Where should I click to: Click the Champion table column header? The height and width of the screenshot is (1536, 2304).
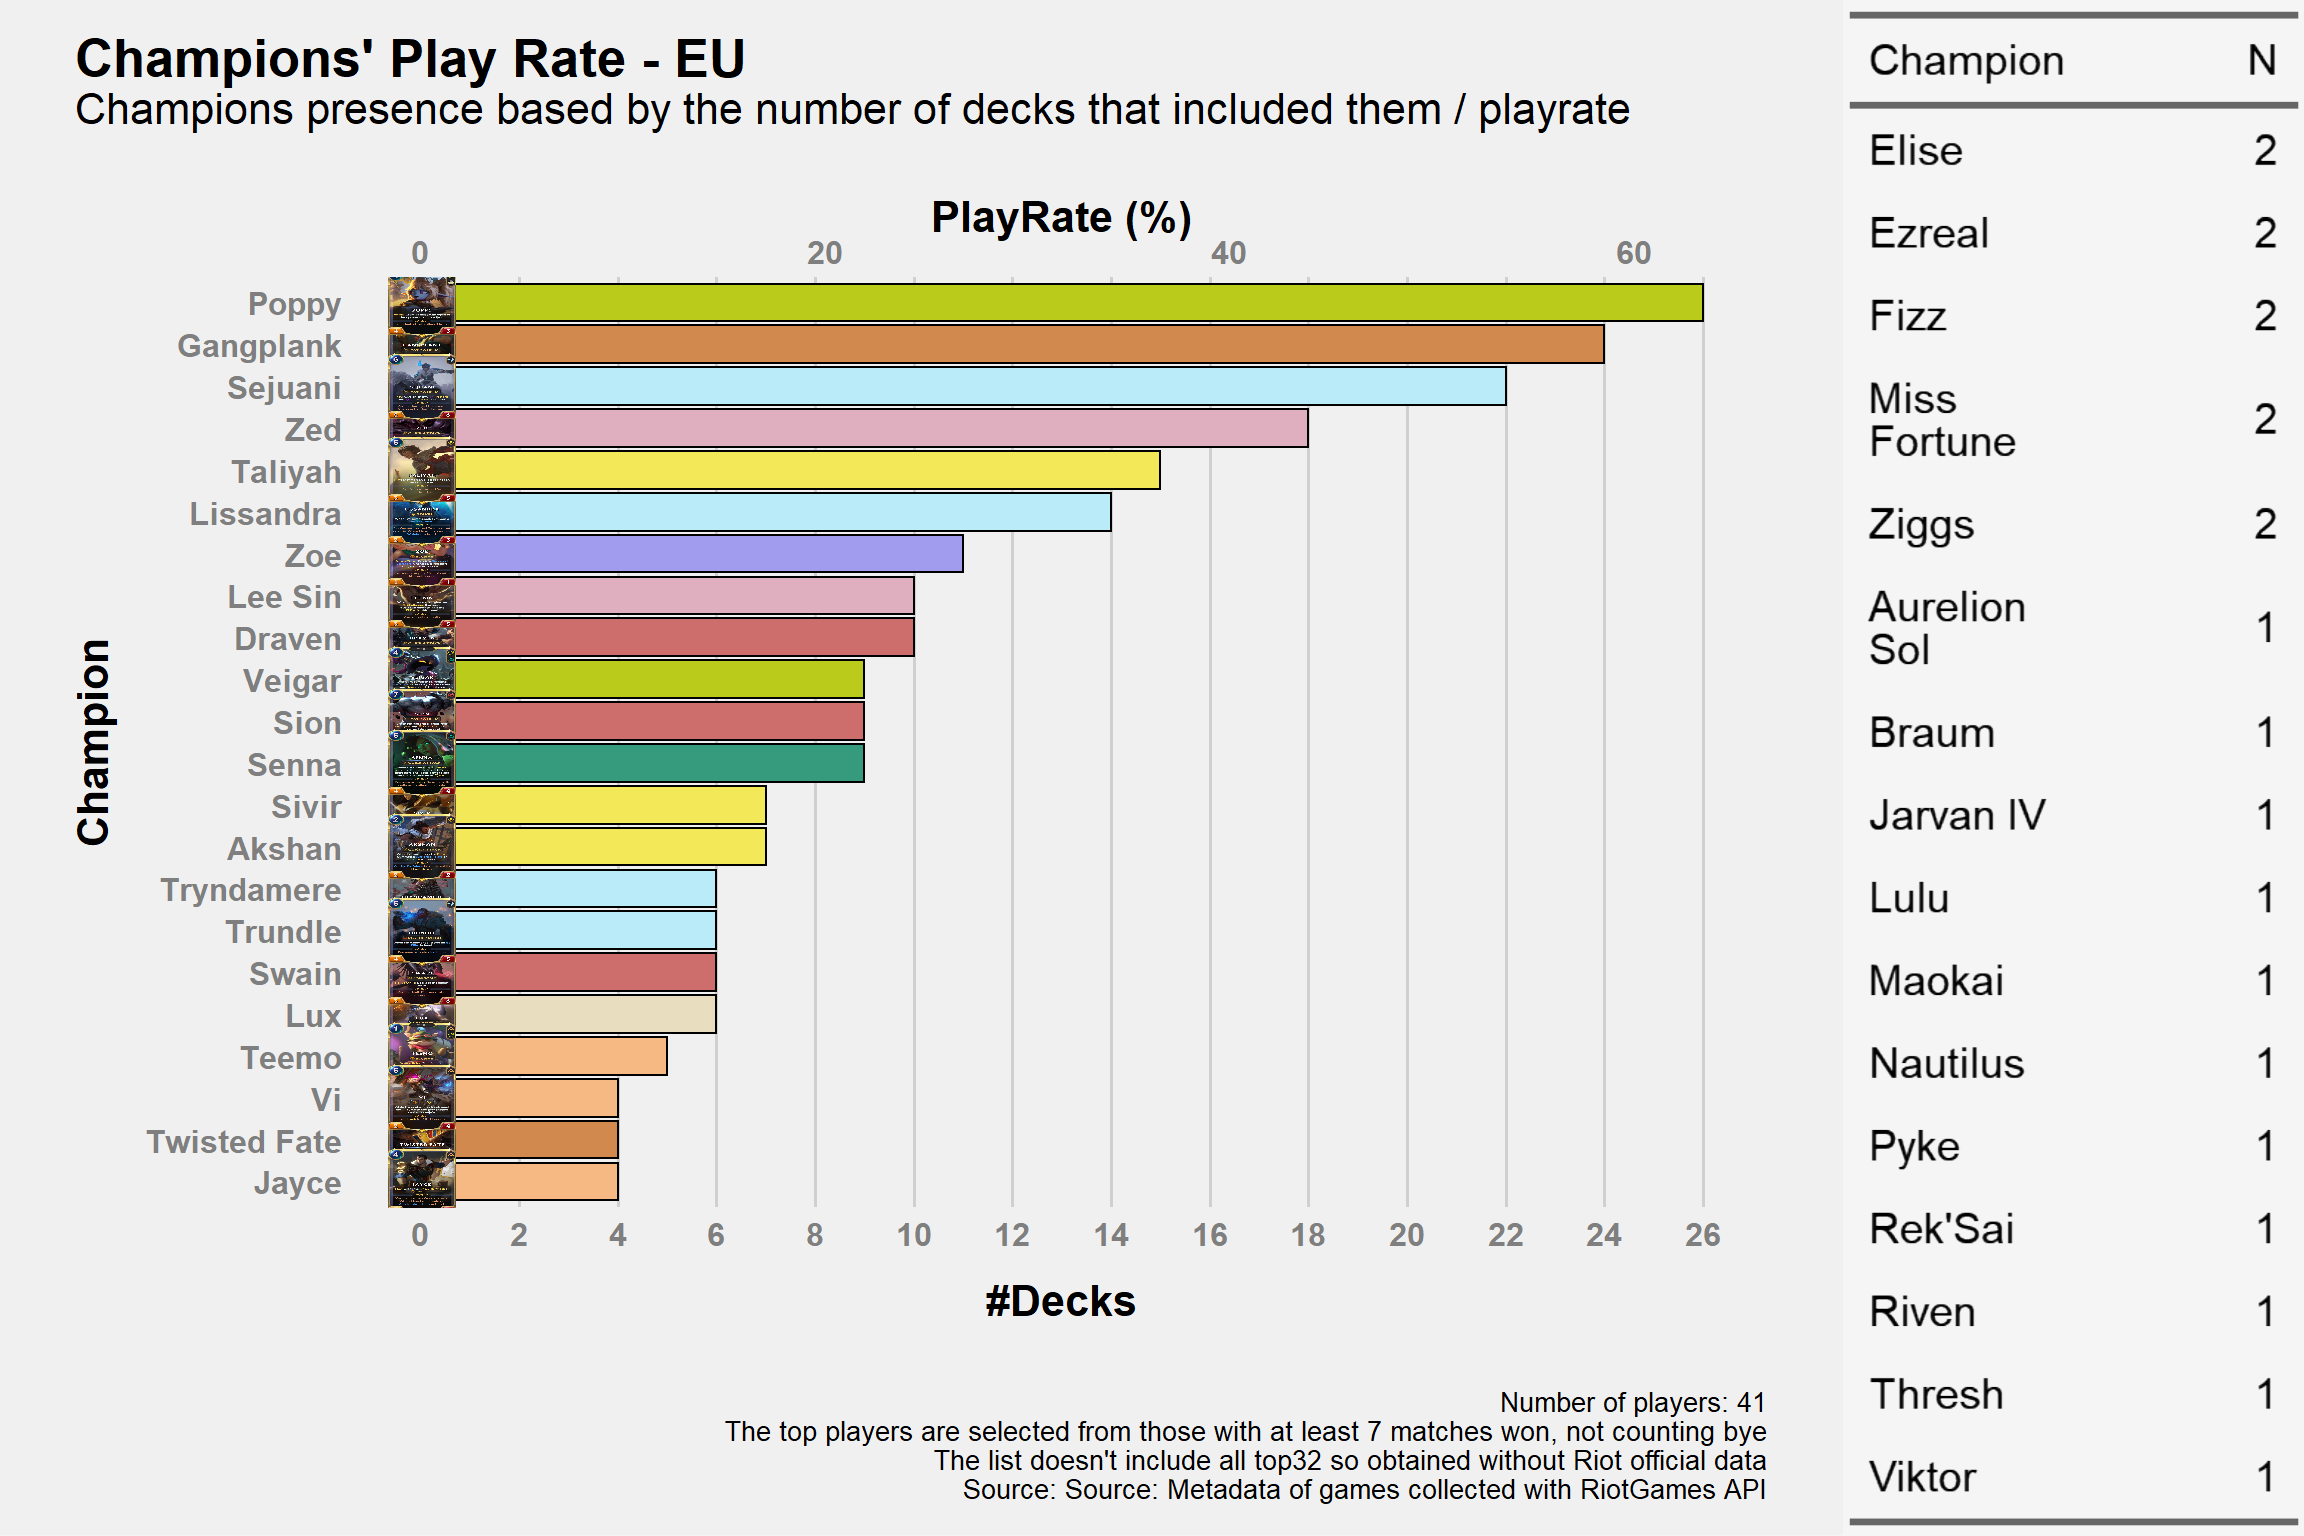[1966, 61]
